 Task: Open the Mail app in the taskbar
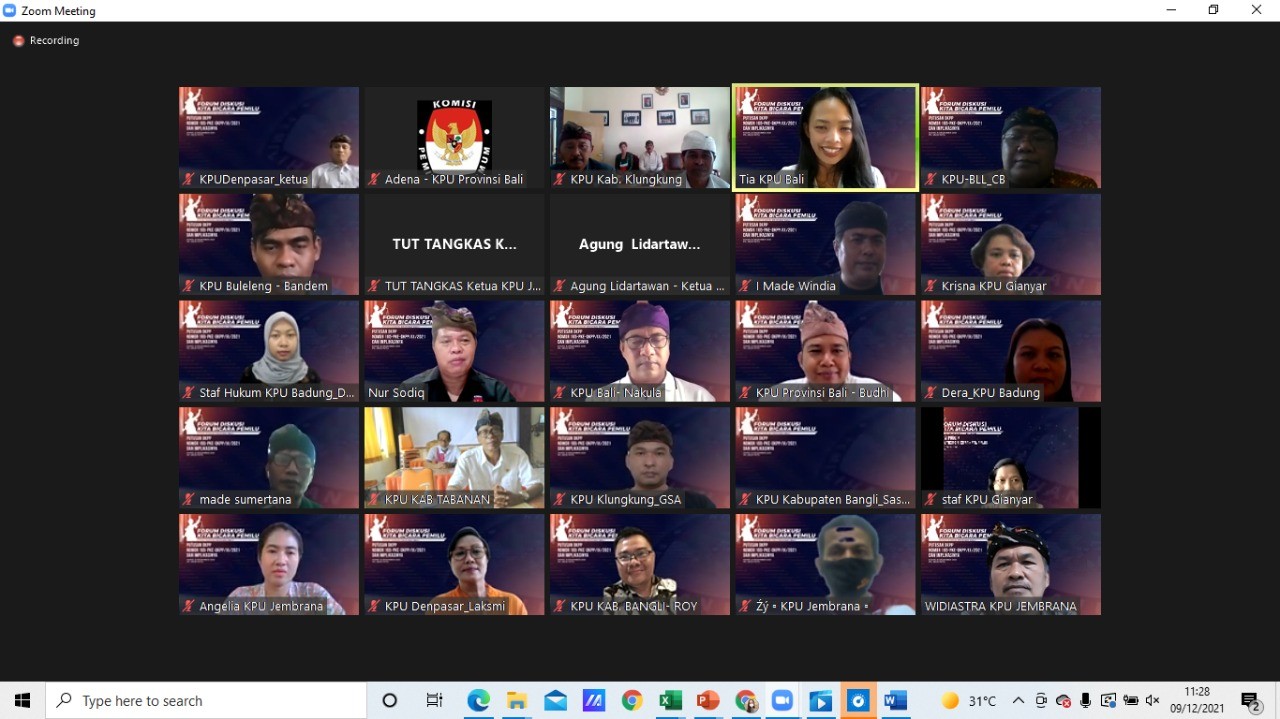click(x=555, y=701)
